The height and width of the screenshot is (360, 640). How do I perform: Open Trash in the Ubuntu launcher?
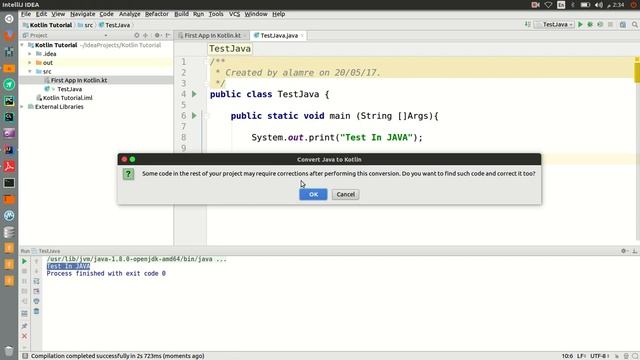tap(9, 351)
